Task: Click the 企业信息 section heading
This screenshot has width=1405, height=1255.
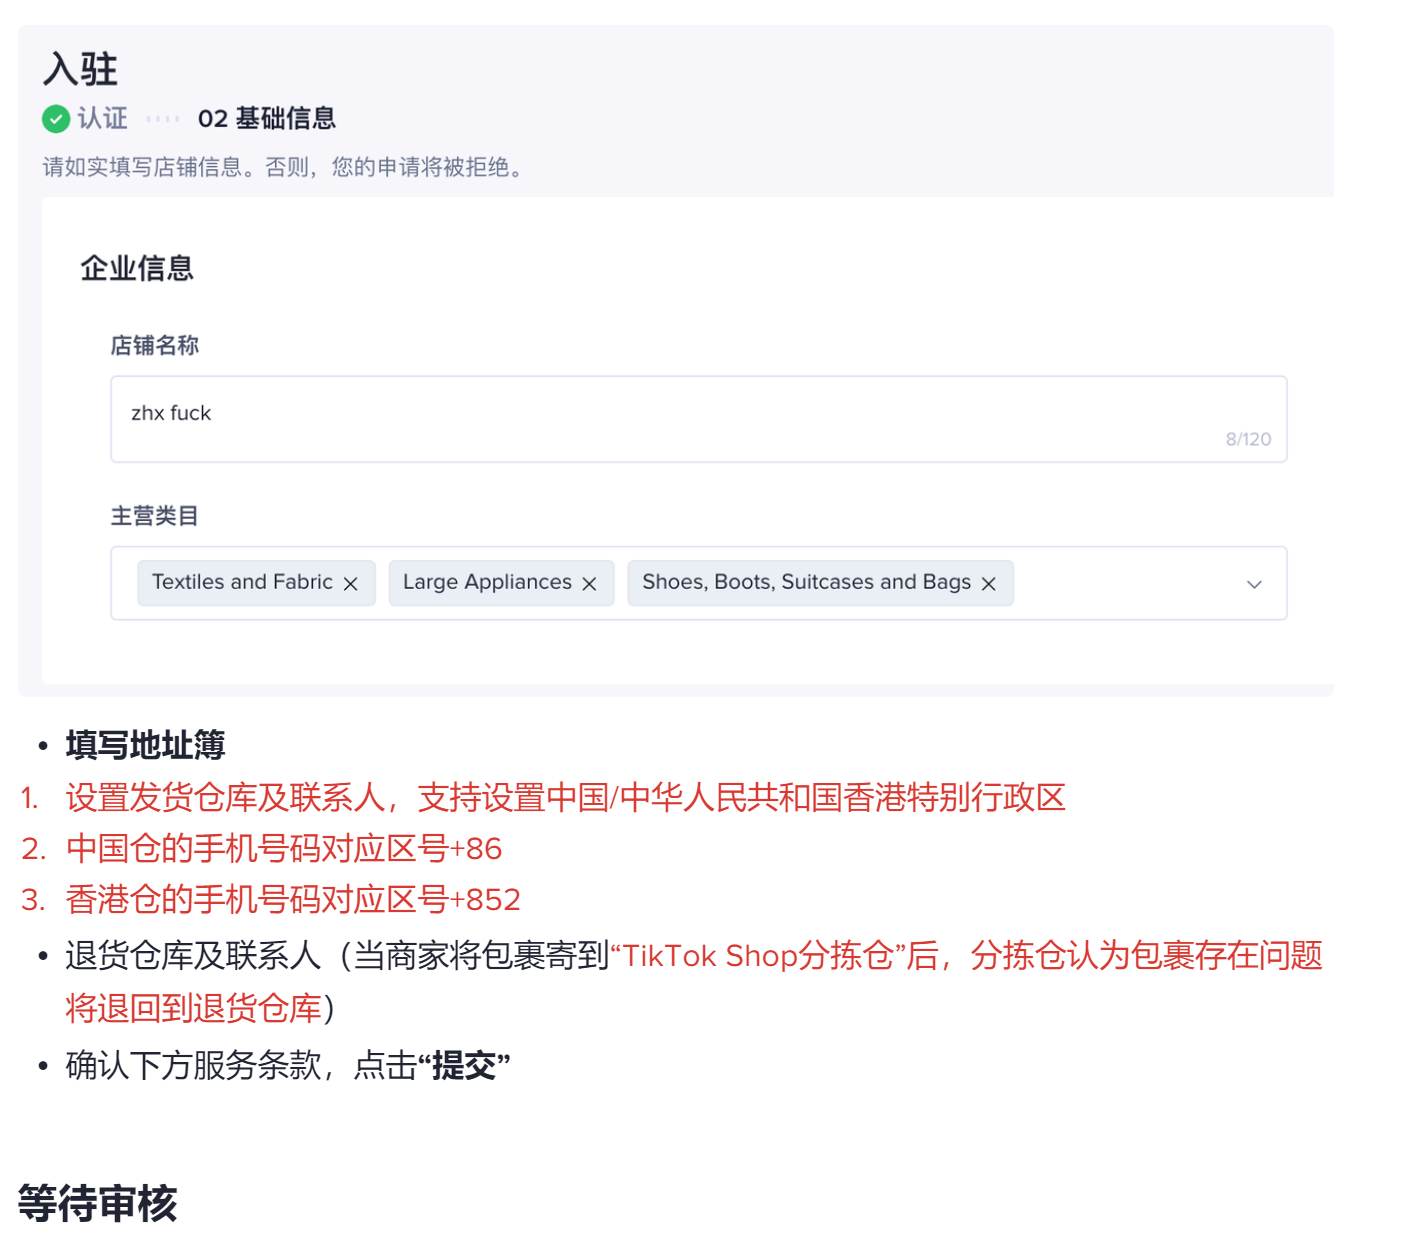Action: (137, 268)
